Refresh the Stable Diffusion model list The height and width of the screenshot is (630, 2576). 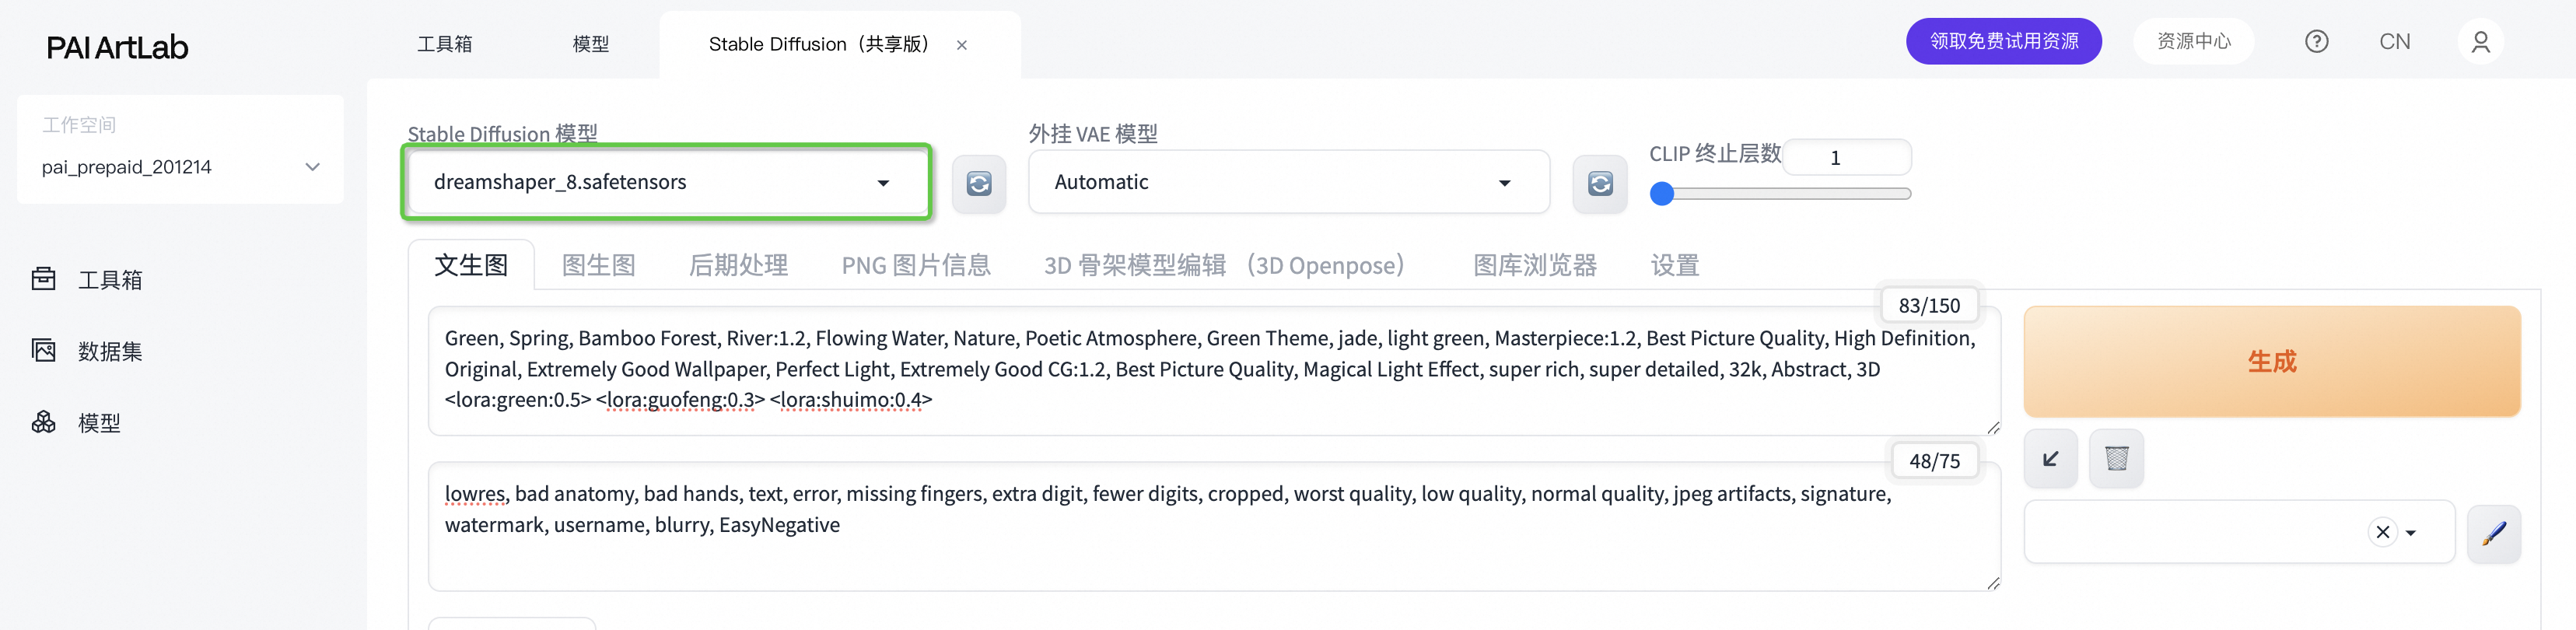point(978,184)
